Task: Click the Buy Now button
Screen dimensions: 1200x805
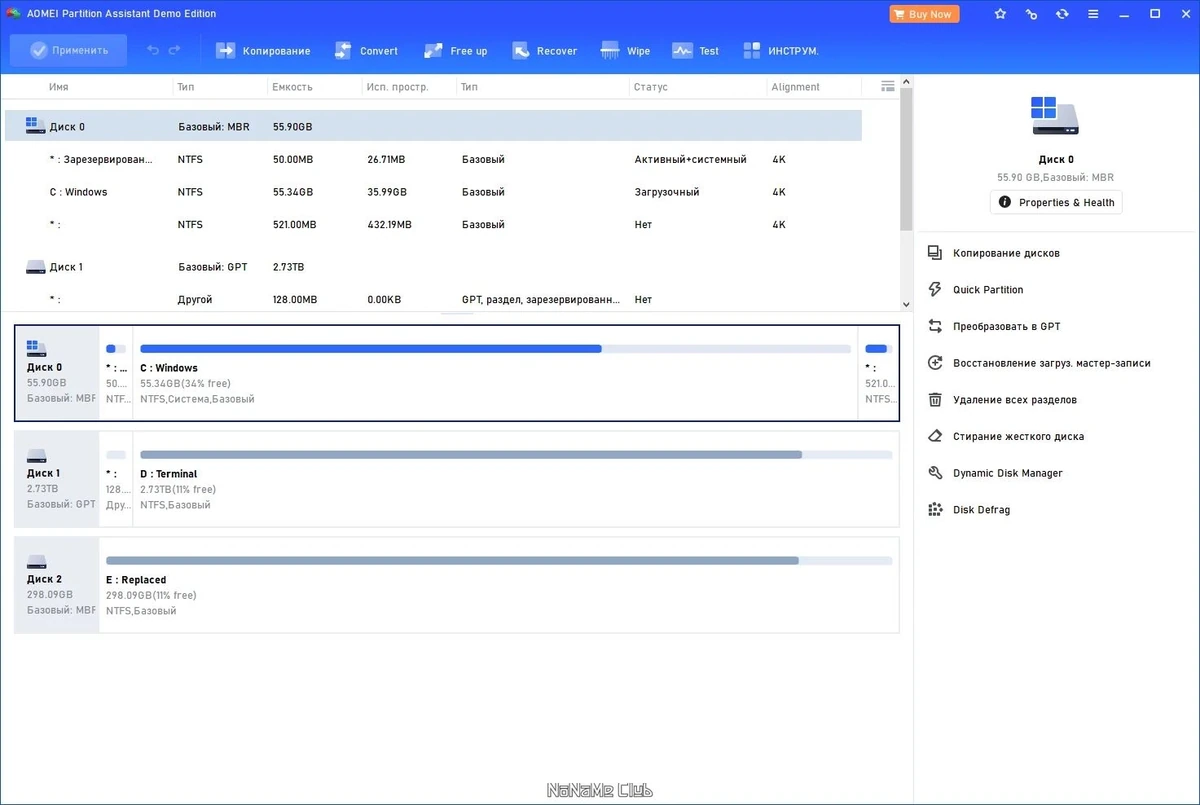Action: (x=924, y=14)
